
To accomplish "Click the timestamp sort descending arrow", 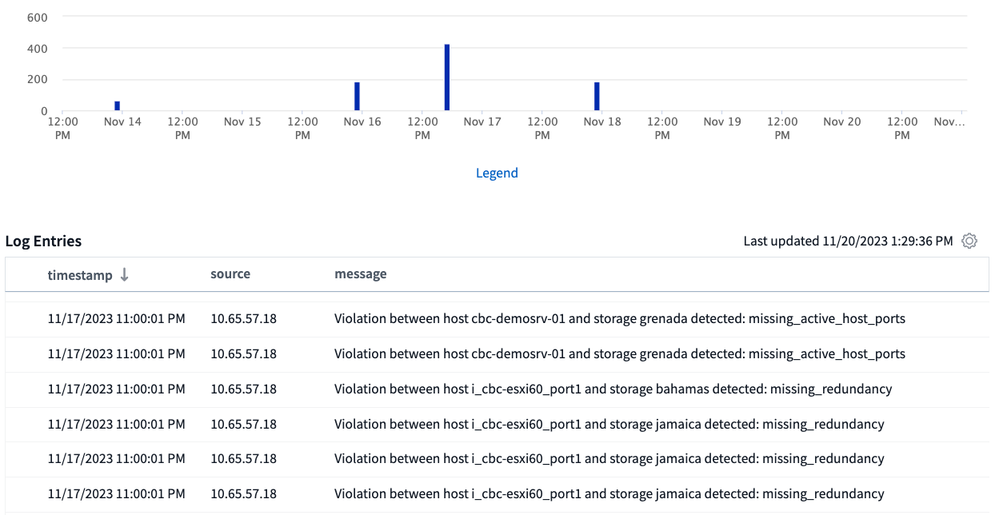I will click(124, 275).
